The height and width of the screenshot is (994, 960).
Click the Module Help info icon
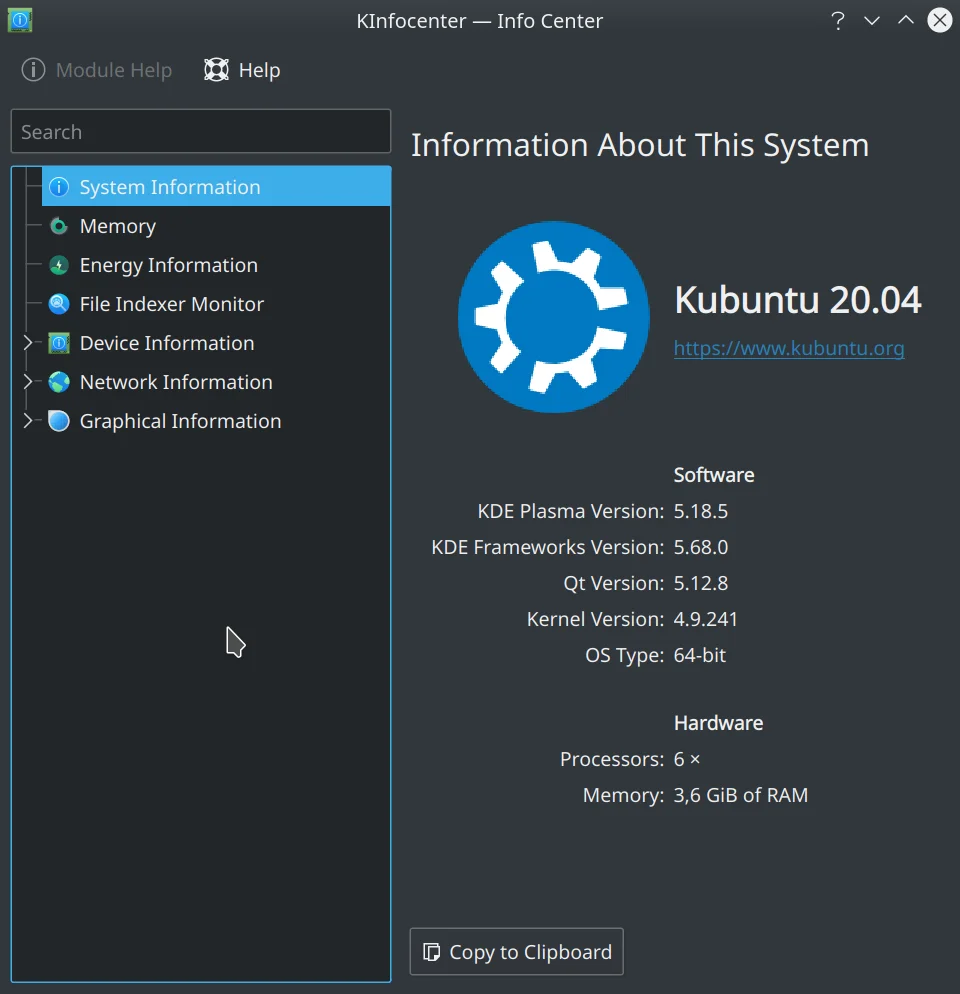coord(33,70)
